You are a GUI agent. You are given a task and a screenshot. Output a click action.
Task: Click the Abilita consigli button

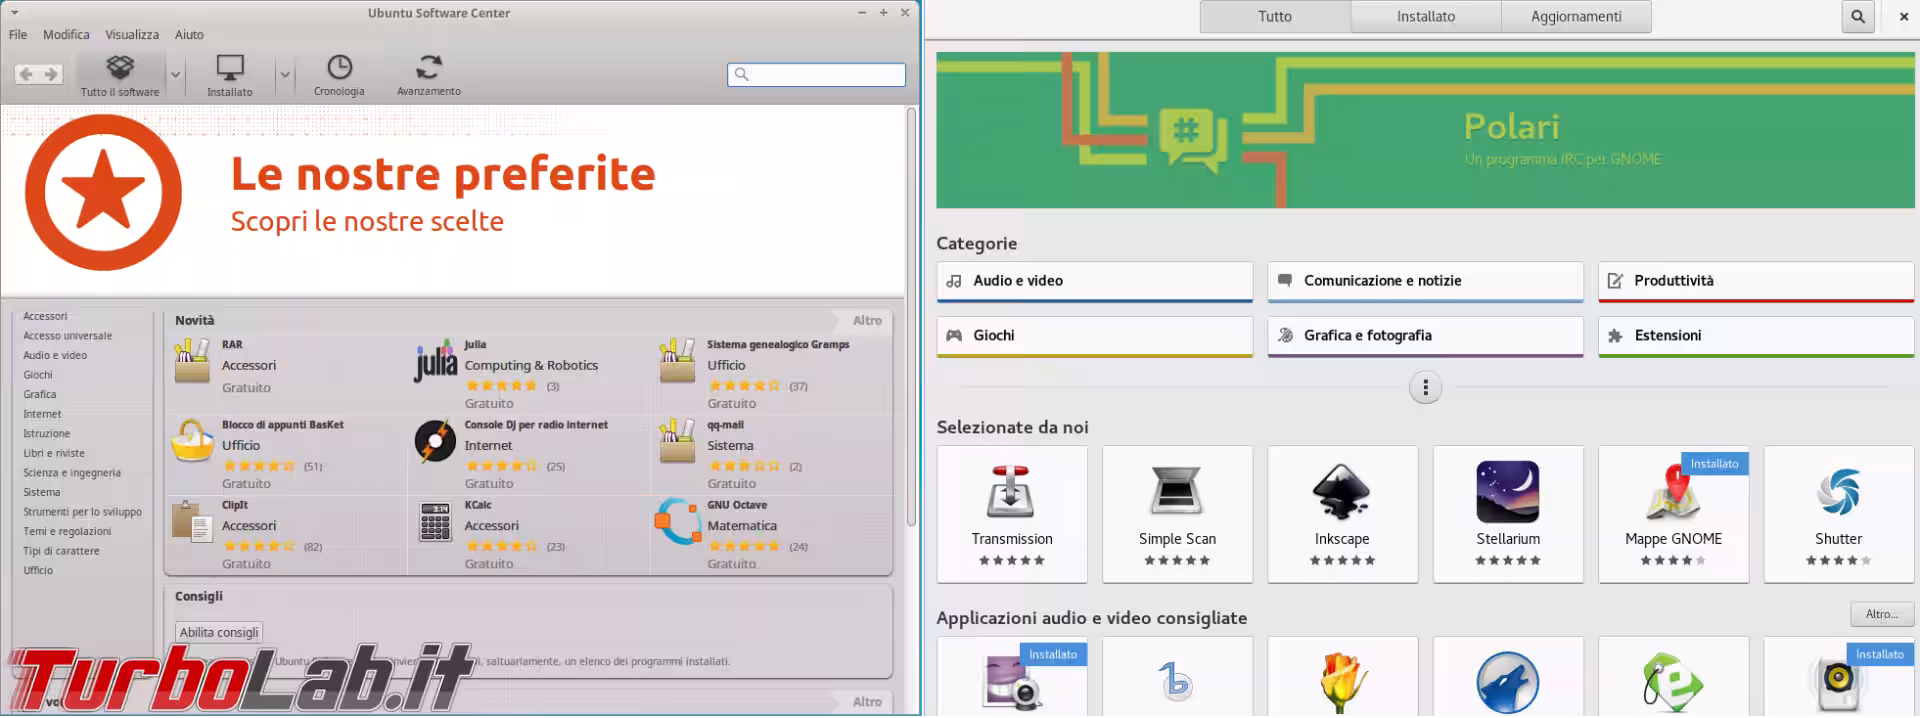click(219, 632)
